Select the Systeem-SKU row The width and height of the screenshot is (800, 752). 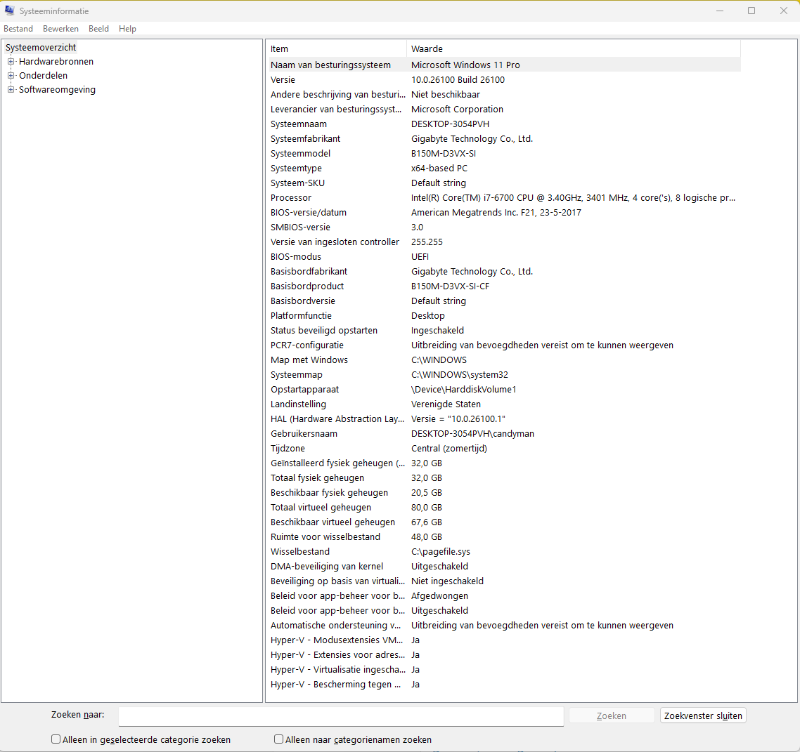pyautogui.click(x=504, y=183)
